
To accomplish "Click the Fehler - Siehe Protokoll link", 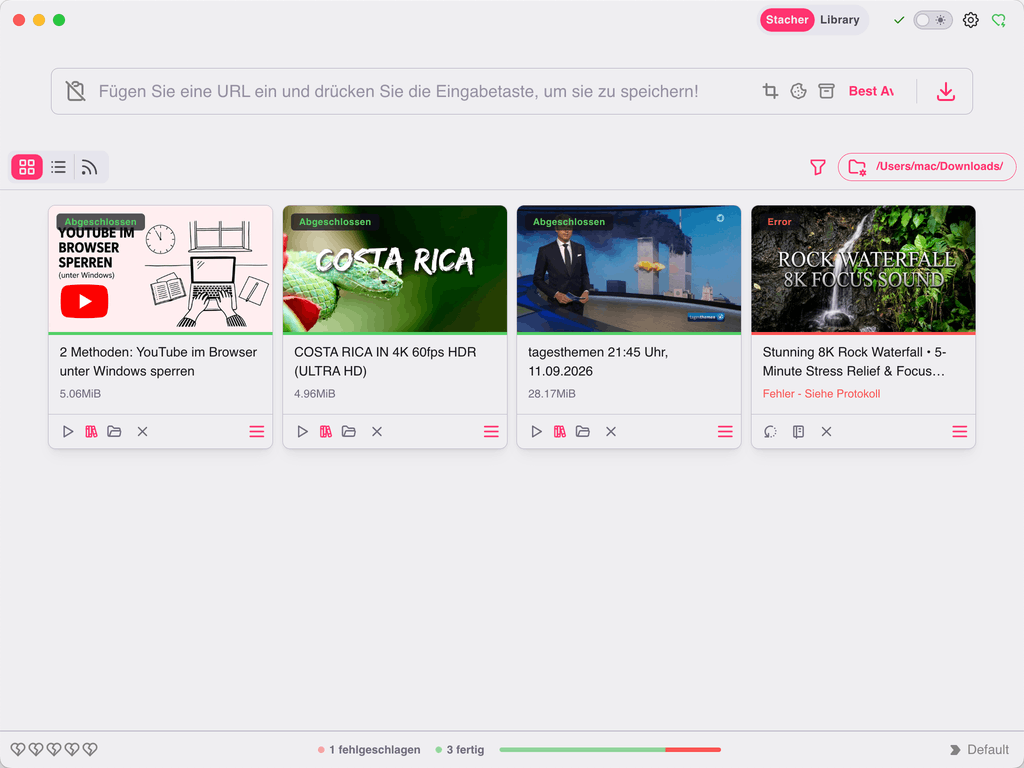I will pyautogui.click(x=821, y=394).
